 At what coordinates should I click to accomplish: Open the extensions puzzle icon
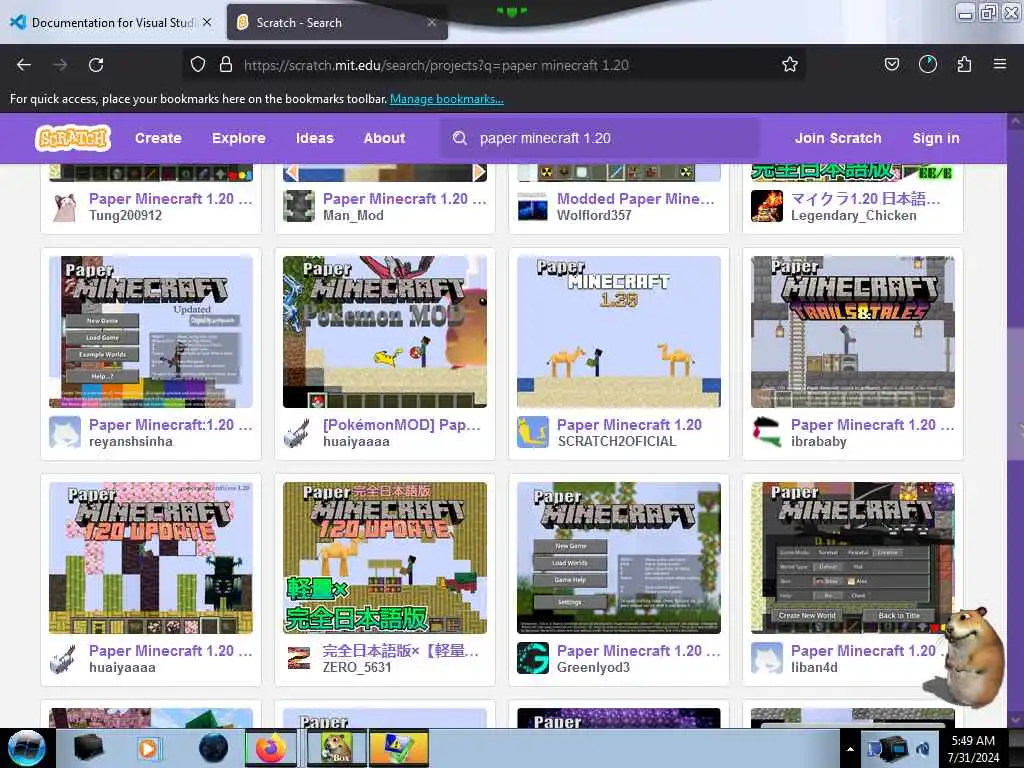tap(964, 64)
